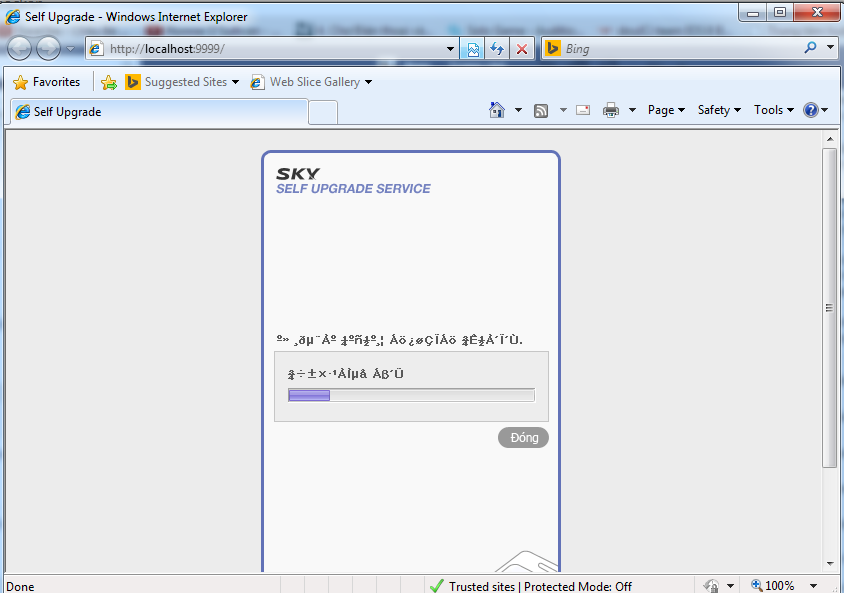Viewport: 844px width, 600px height.
Task: Click the Compatibility View icon in address bar
Action: pos(473,48)
